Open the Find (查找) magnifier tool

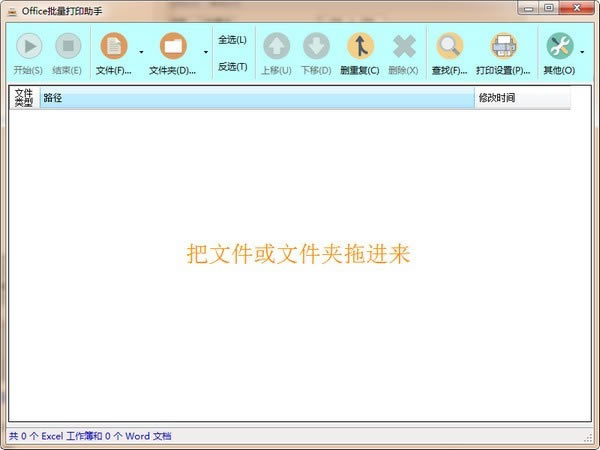(x=450, y=46)
